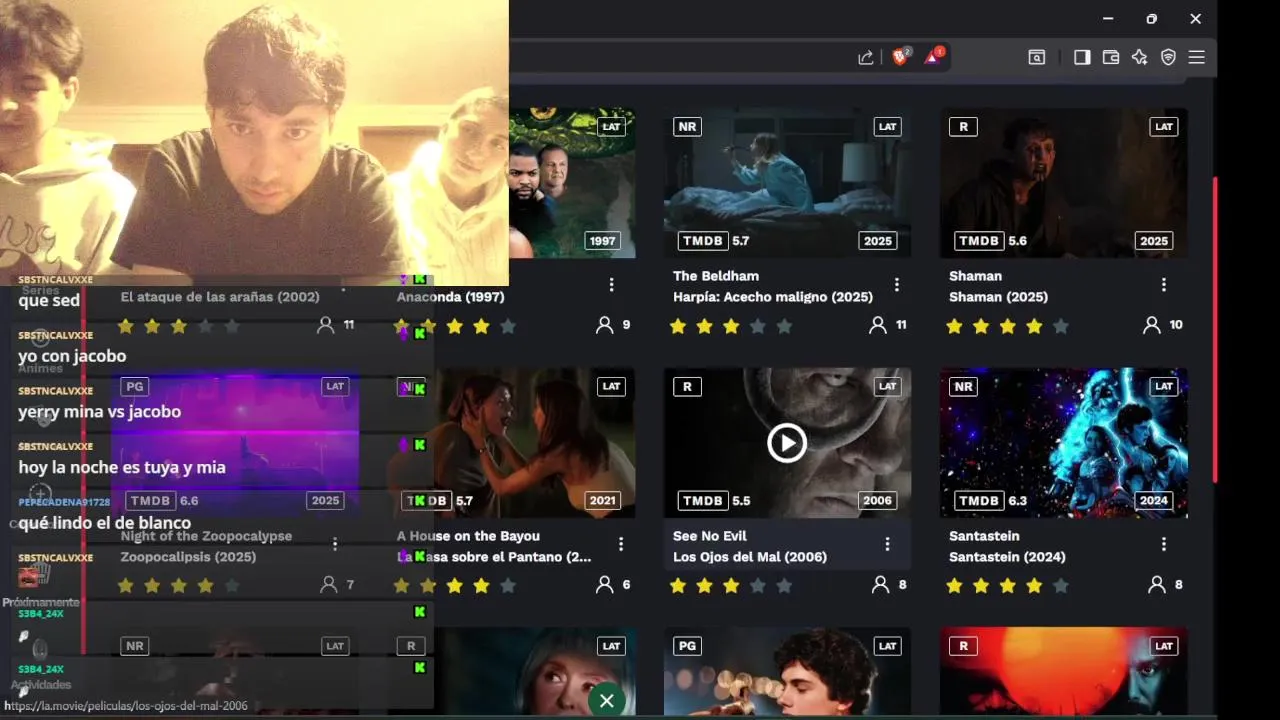Image resolution: width=1280 pixels, height=720 pixels.
Task: Click the Brave VPN shield icon
Action: [1168, 57]
